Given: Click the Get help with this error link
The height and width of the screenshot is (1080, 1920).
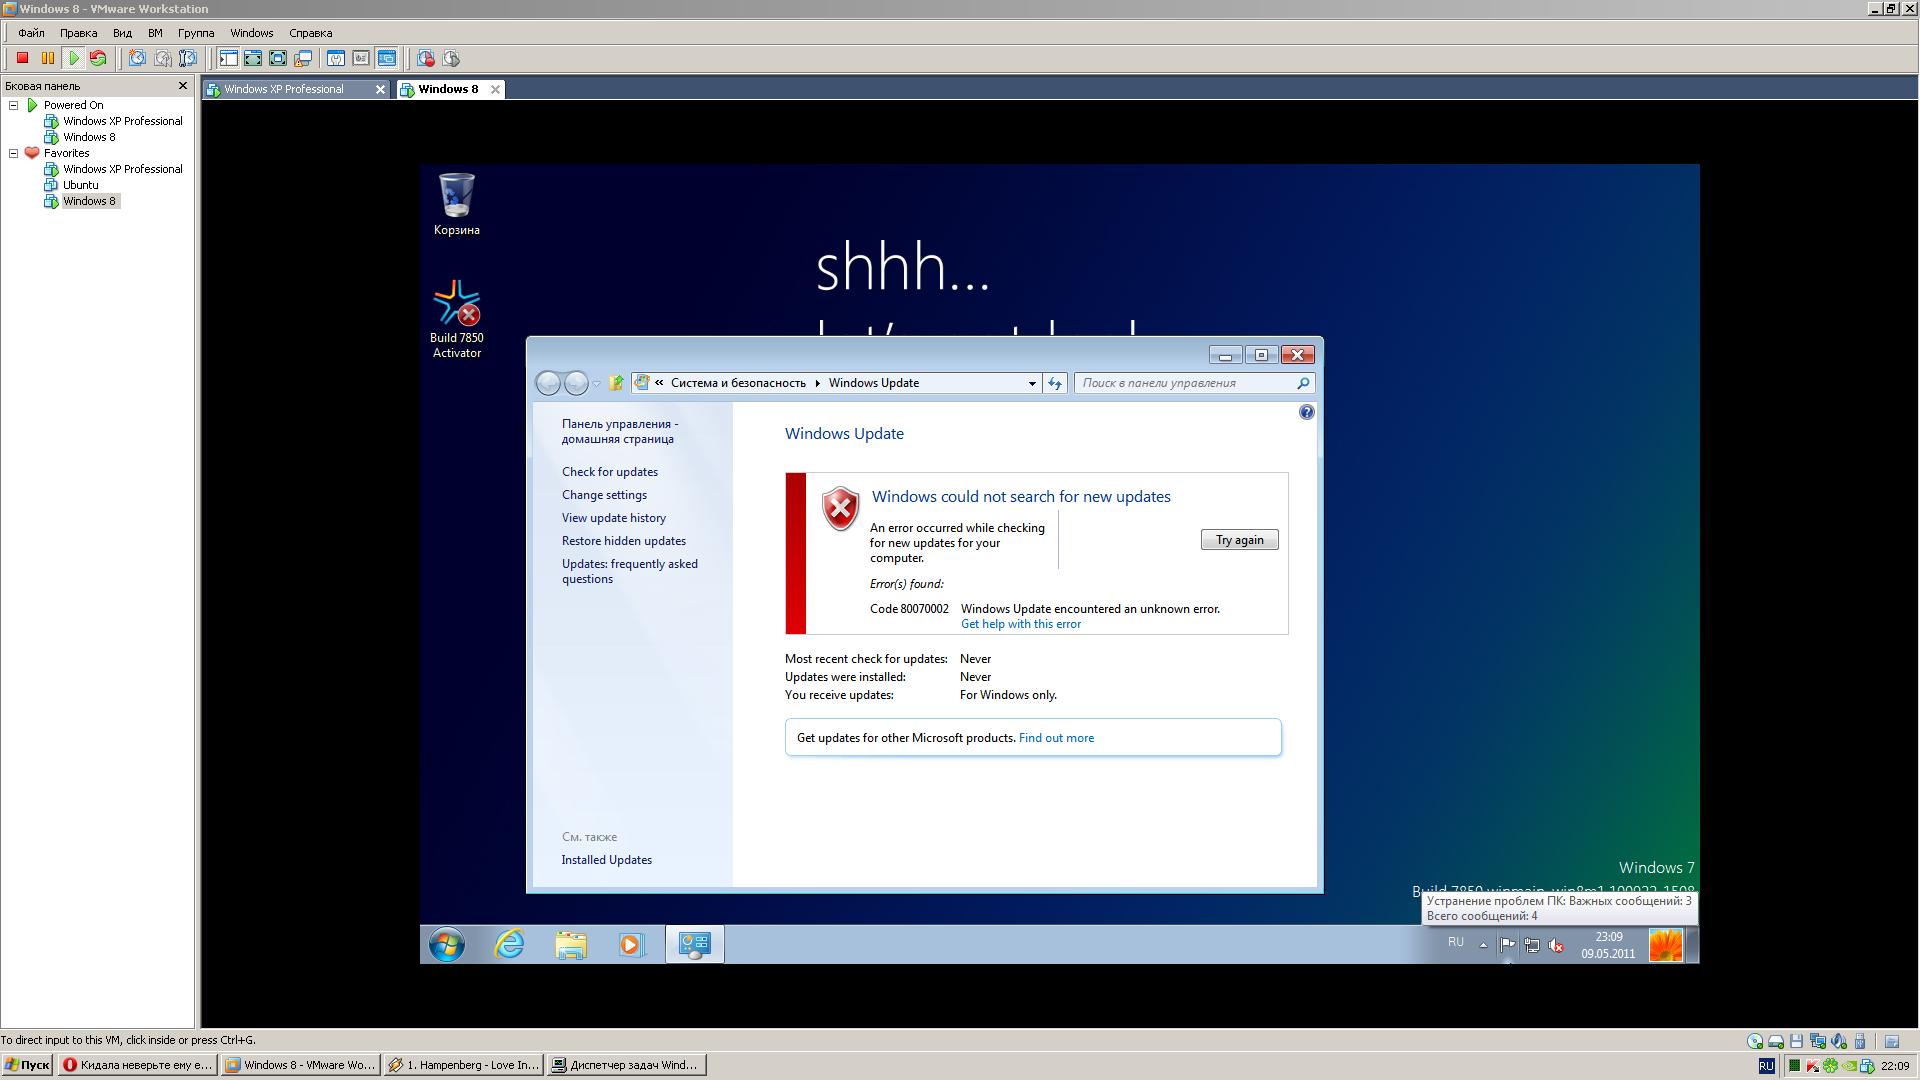Looking at the screenshot, I should pyautogui.click(x=1020, y=624).
